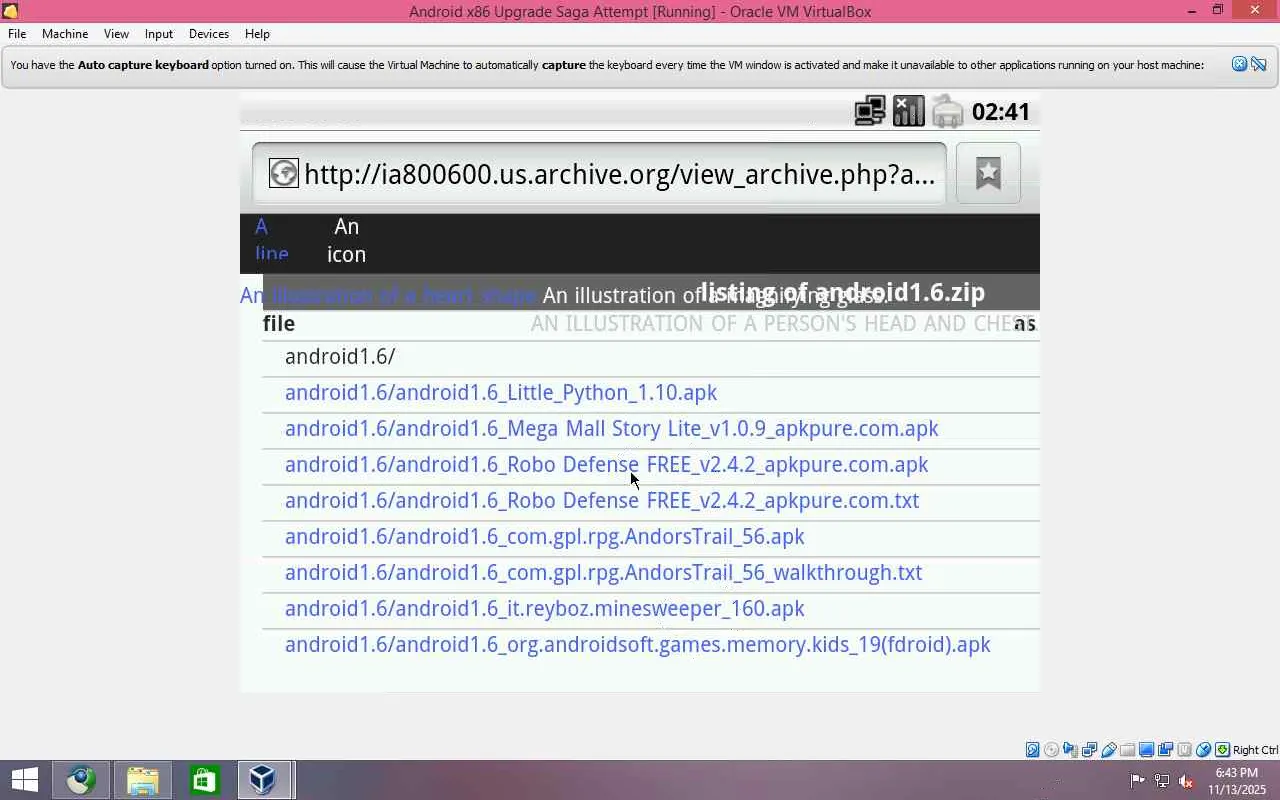The height and width of the screenshot is (800, 1280).
Task: Click the VirtualBox taskbar button
Action: pyautogui.click(x=265, y=780)
